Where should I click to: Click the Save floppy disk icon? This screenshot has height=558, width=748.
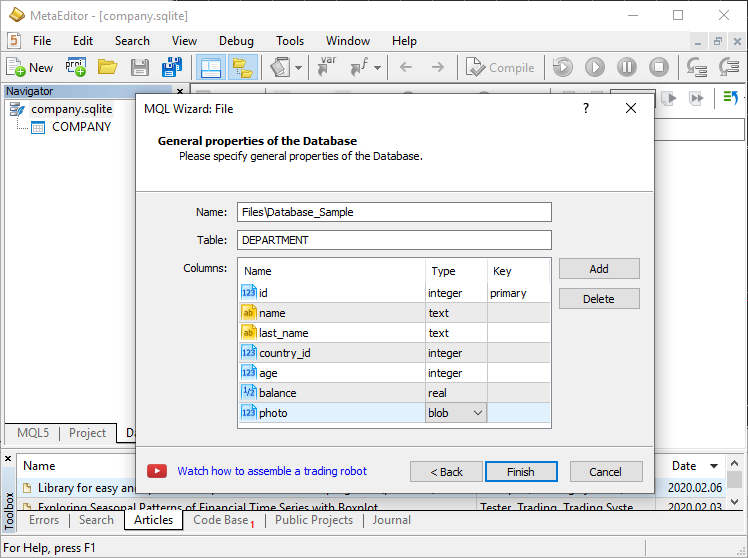click(x=139, y=67)
